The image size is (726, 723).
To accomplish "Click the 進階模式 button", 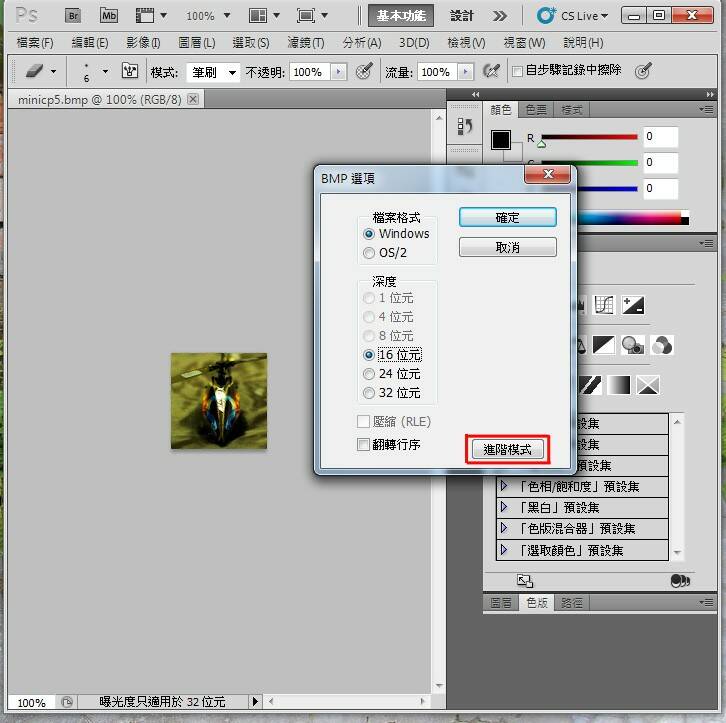I will 507,449.
